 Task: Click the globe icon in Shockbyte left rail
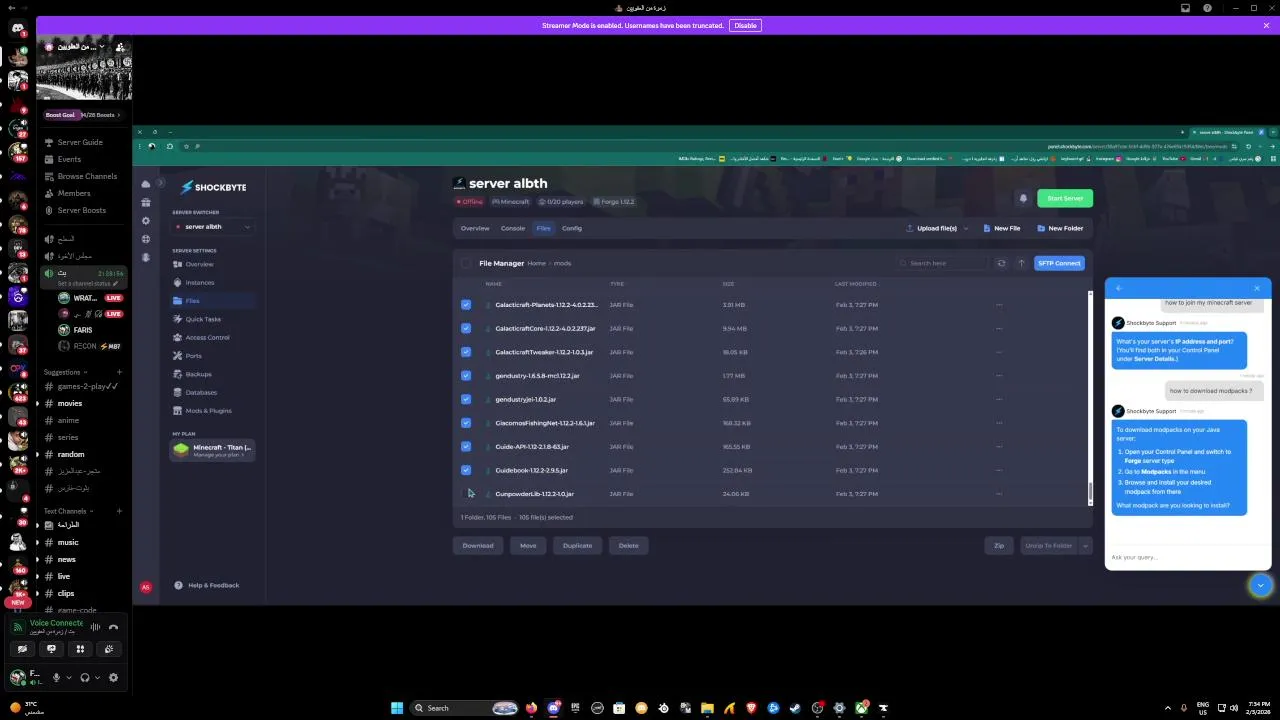[x=146, y=239]
